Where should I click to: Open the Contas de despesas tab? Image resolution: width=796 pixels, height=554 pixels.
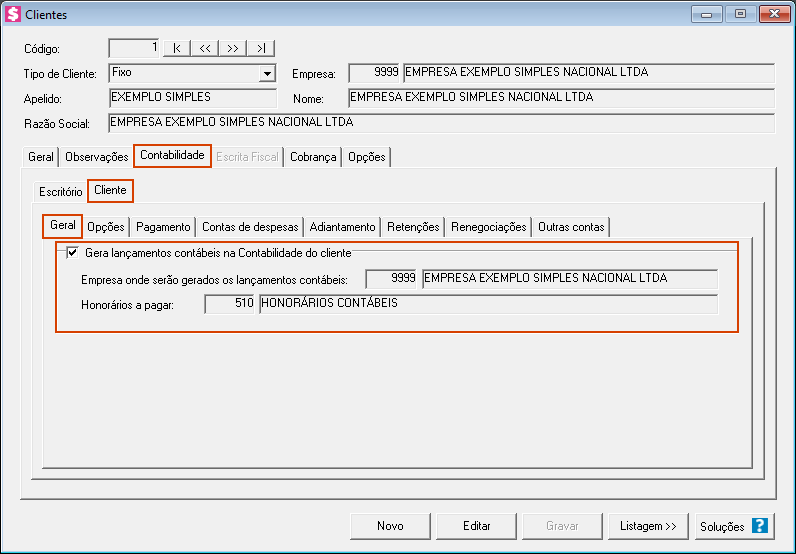[250, 227]
